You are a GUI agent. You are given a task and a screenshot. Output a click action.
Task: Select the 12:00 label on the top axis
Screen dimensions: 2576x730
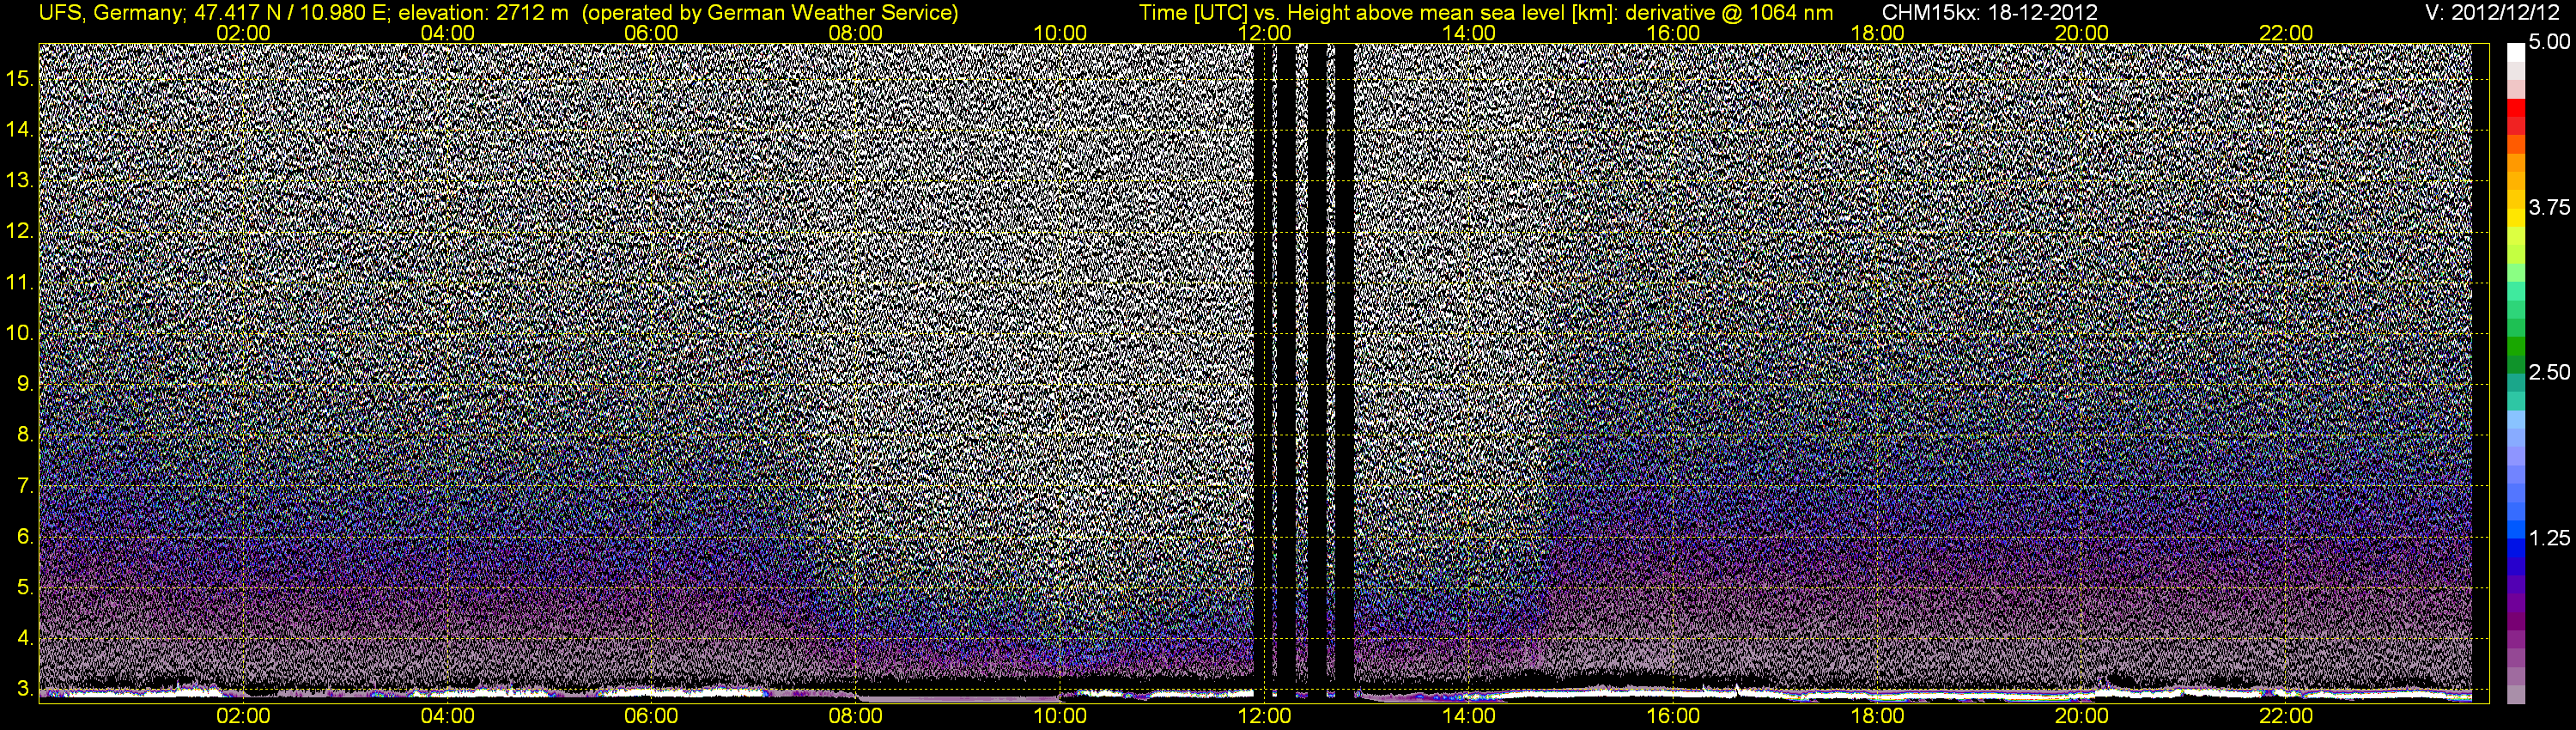point(1264,33)
